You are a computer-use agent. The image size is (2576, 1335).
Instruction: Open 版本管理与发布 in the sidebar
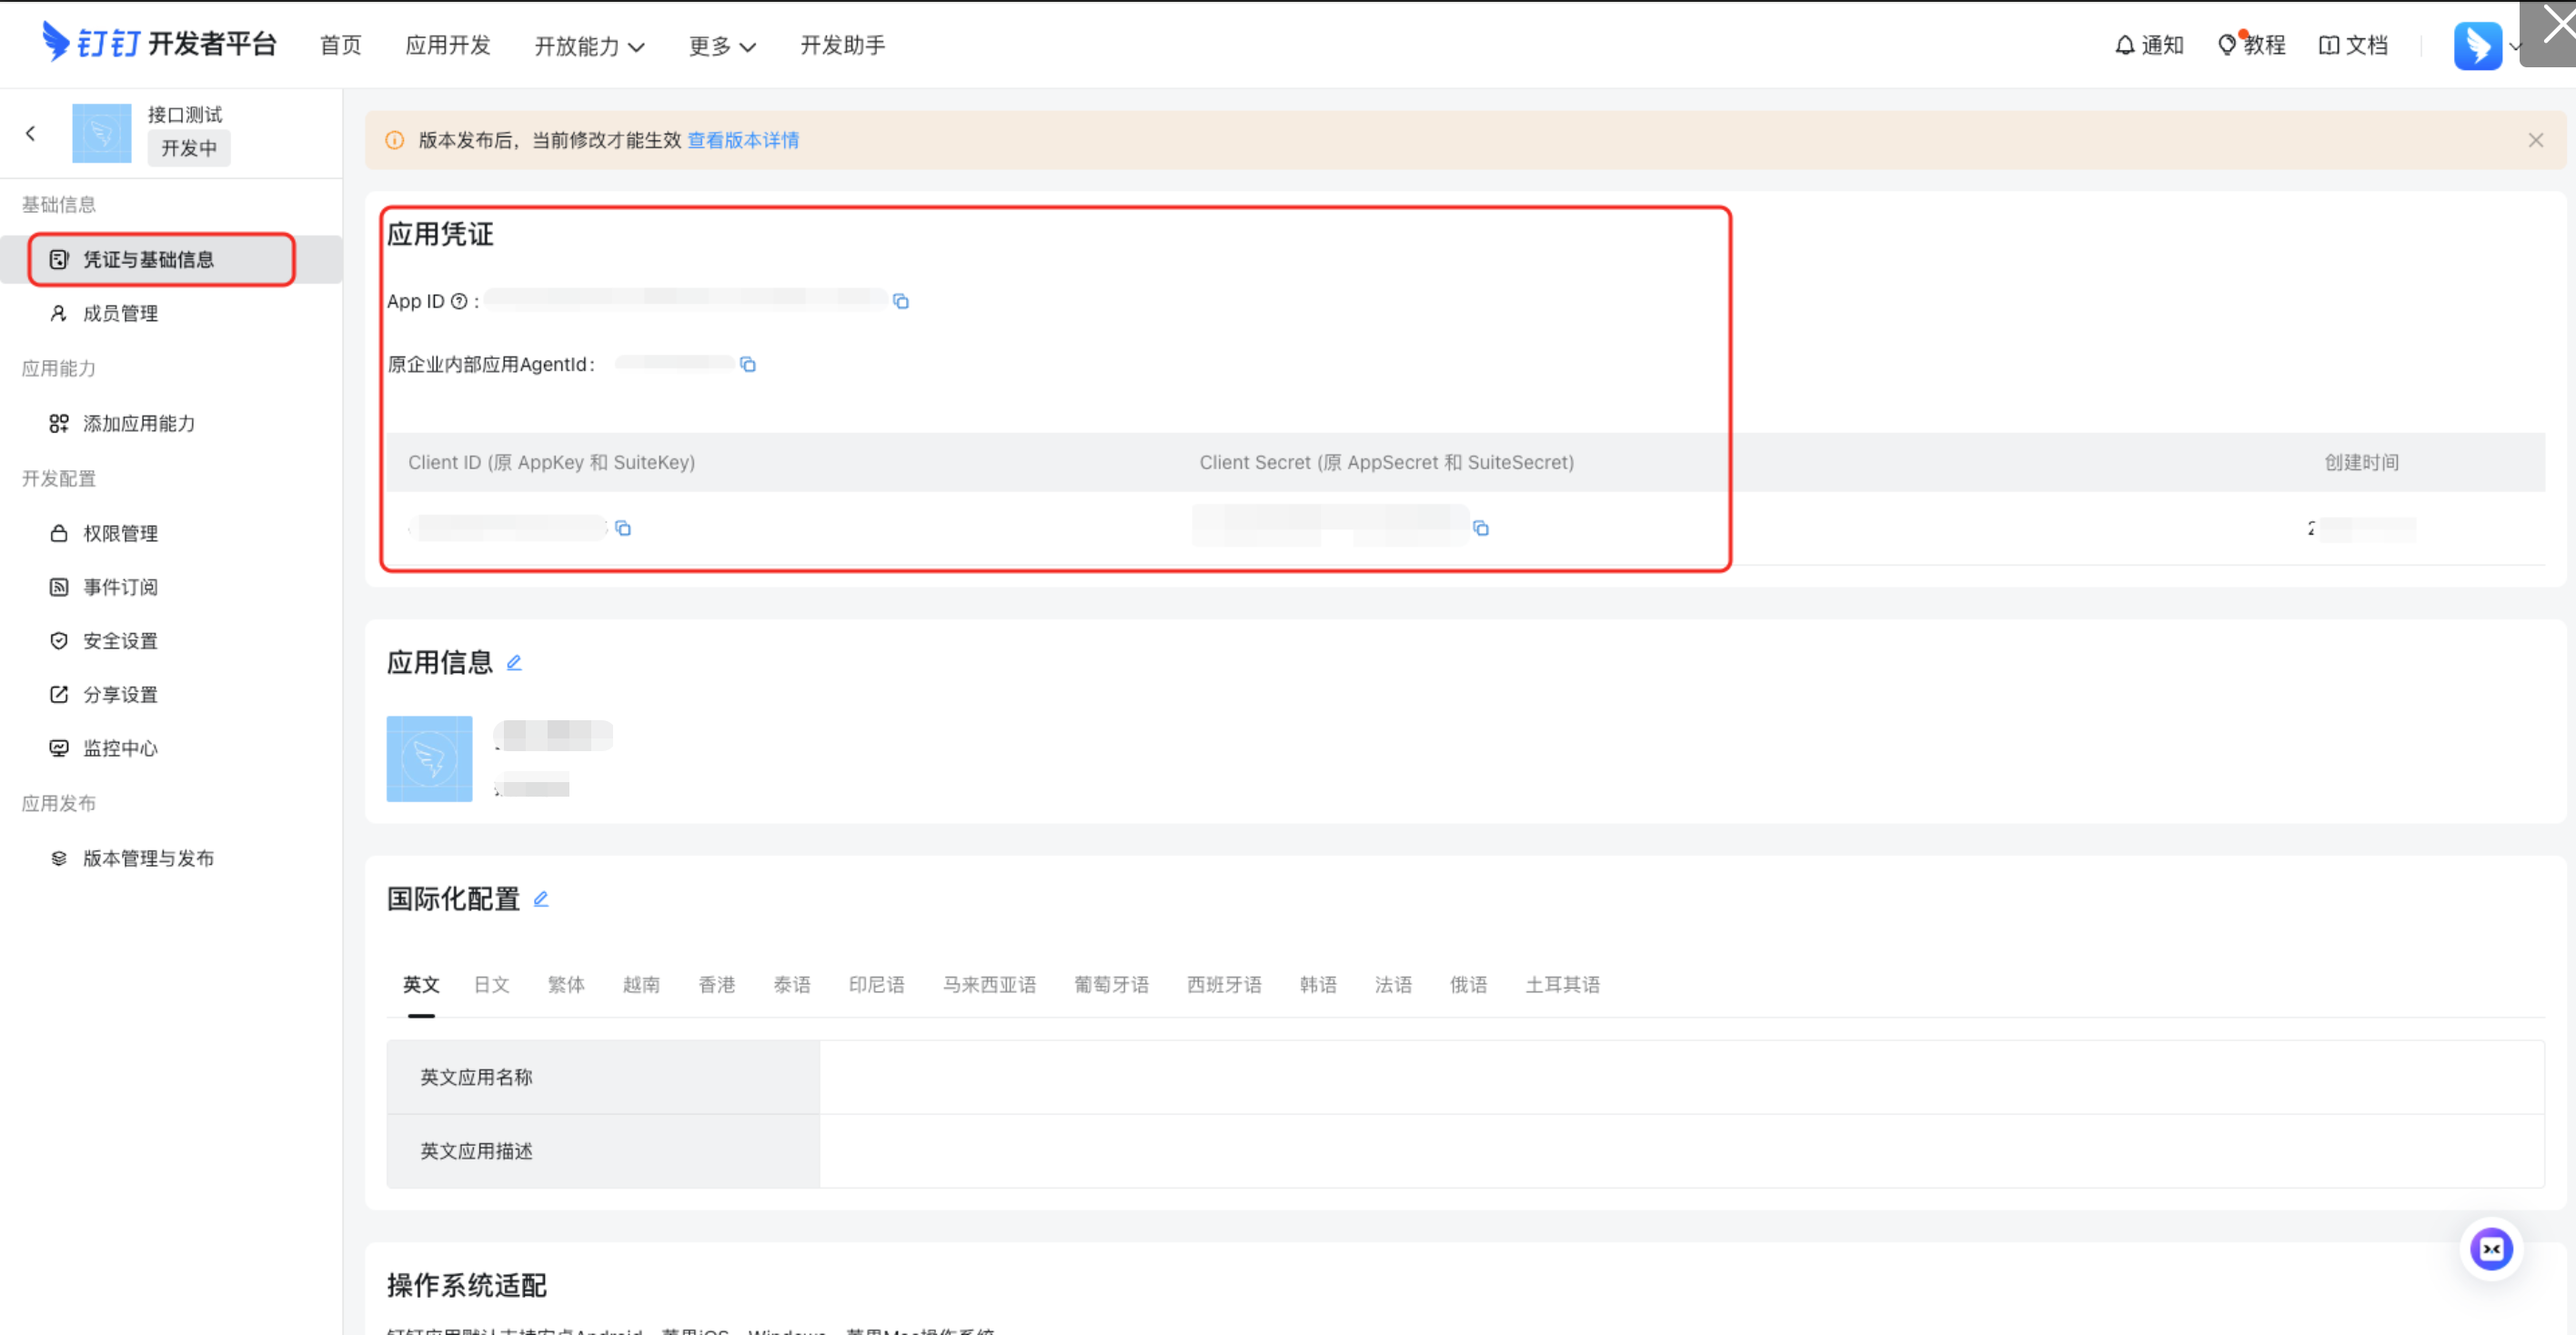click(148, 858)
